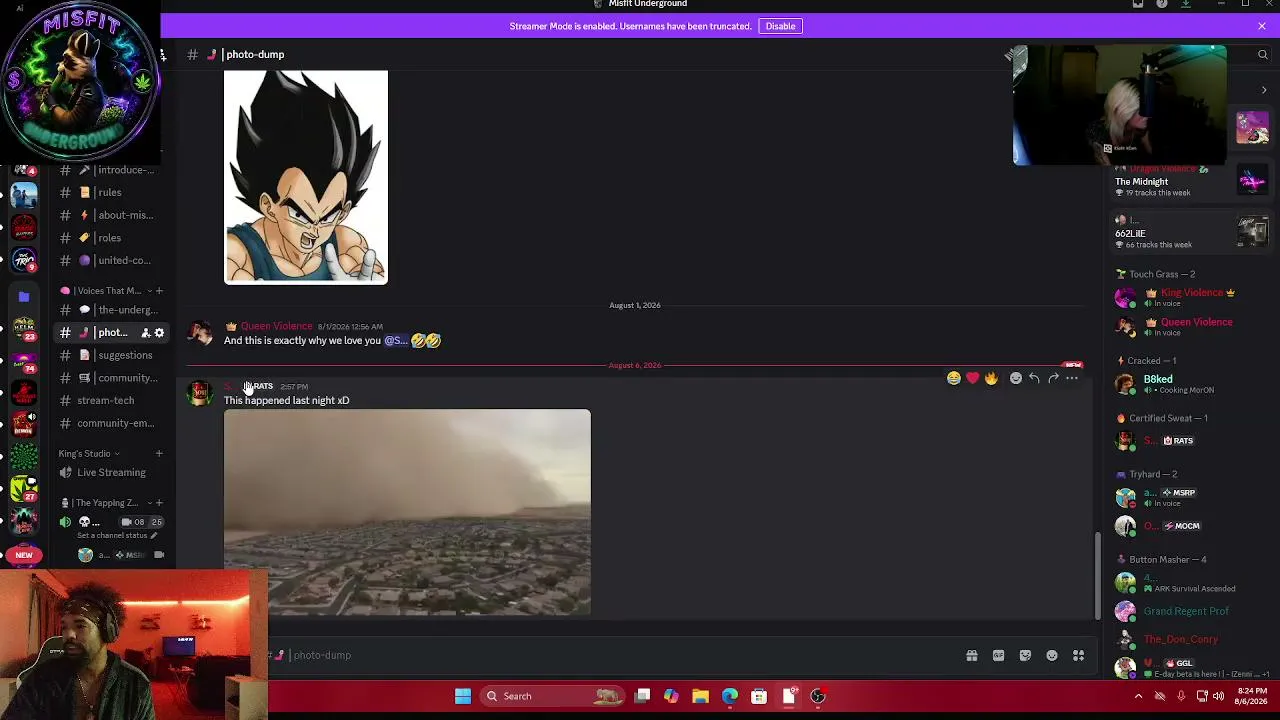Dismiss the Streamer Mode banner
1280x720 pixels.
1262,26
